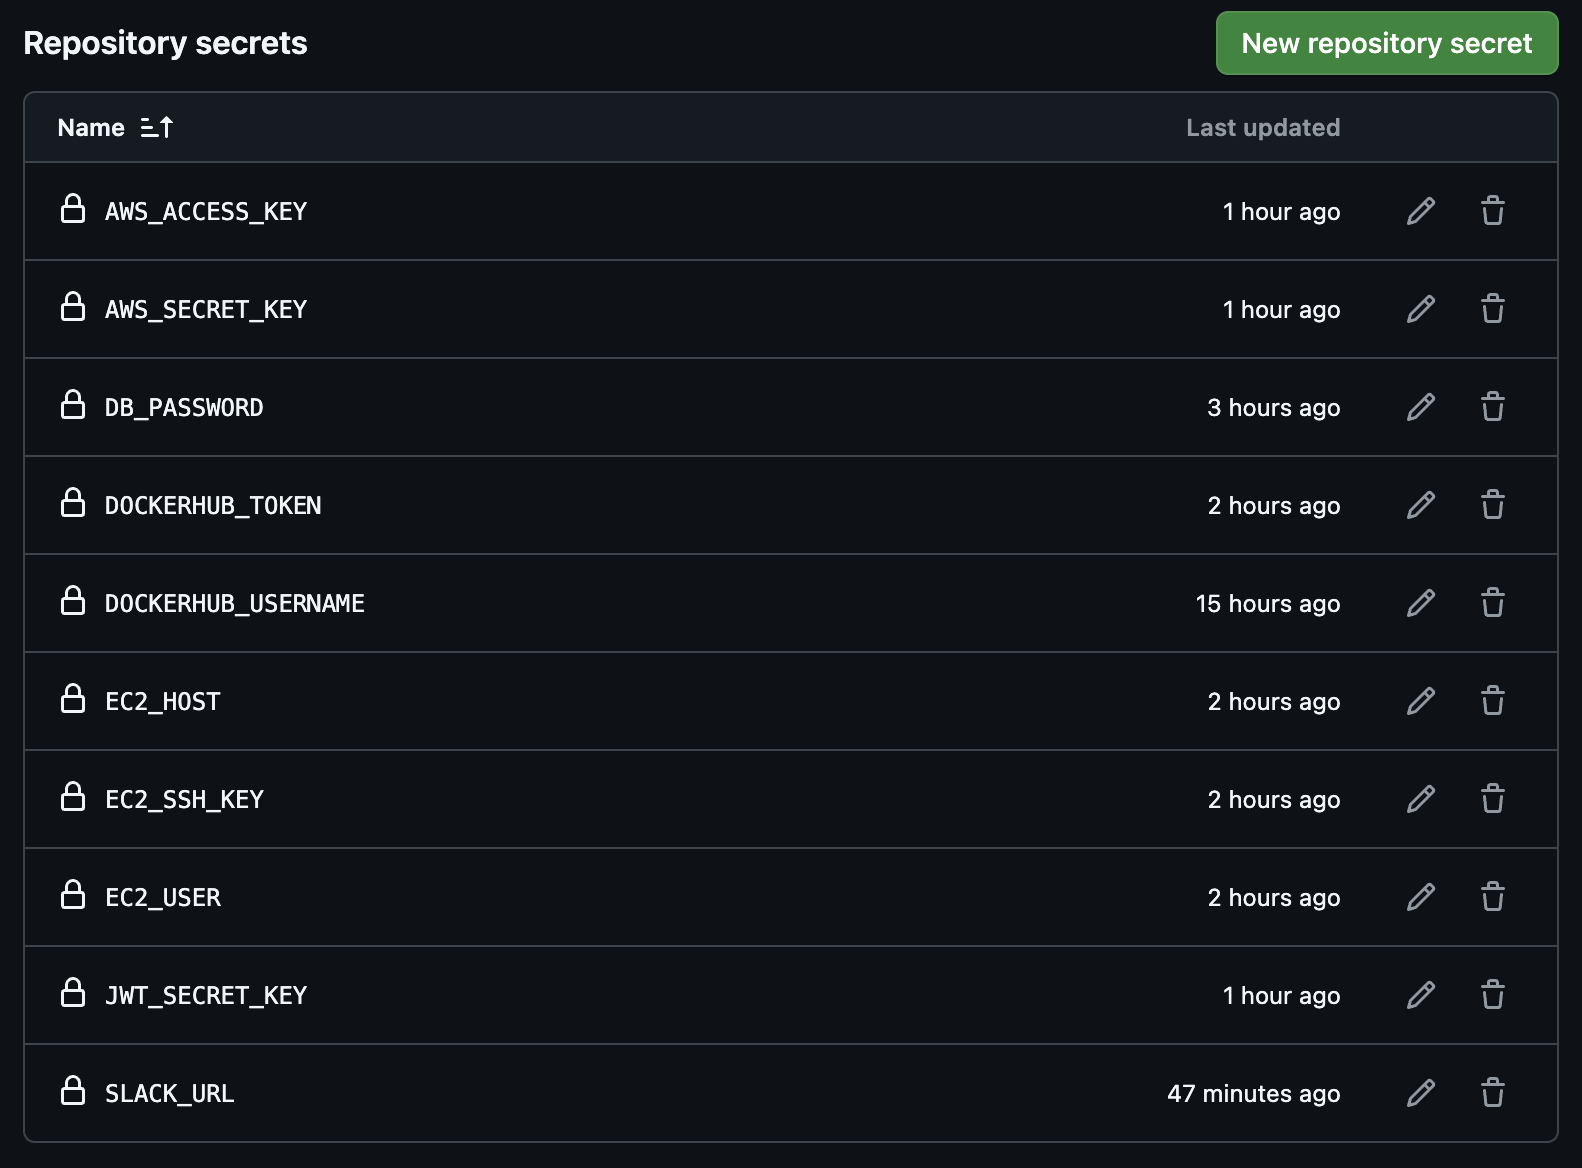Edit the EC2_USER secret

click(x=1421, y=897)
